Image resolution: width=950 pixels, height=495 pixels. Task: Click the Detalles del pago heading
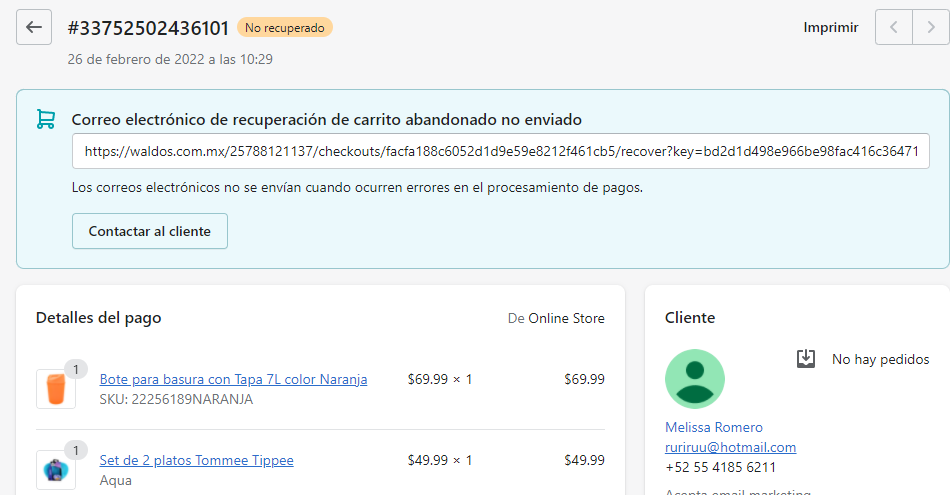(x=99, y=318)
